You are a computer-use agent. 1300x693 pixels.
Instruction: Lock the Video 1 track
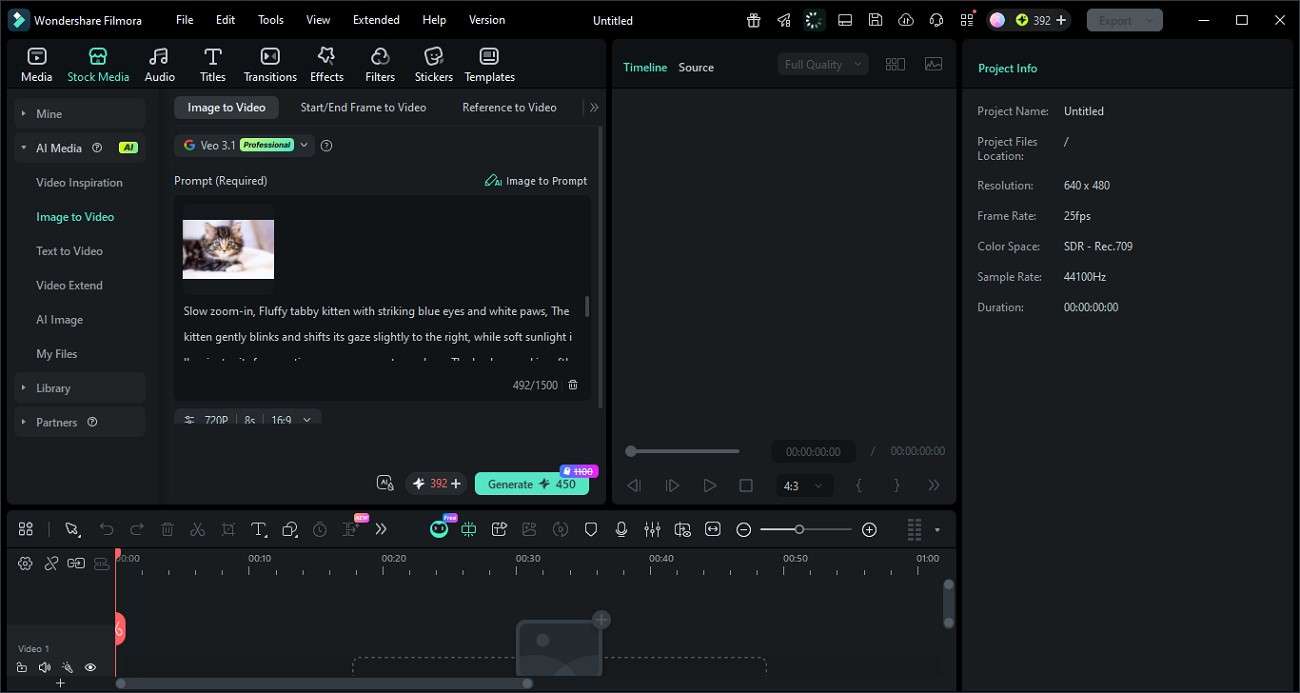pyautogui.click(x=21, y=667)
